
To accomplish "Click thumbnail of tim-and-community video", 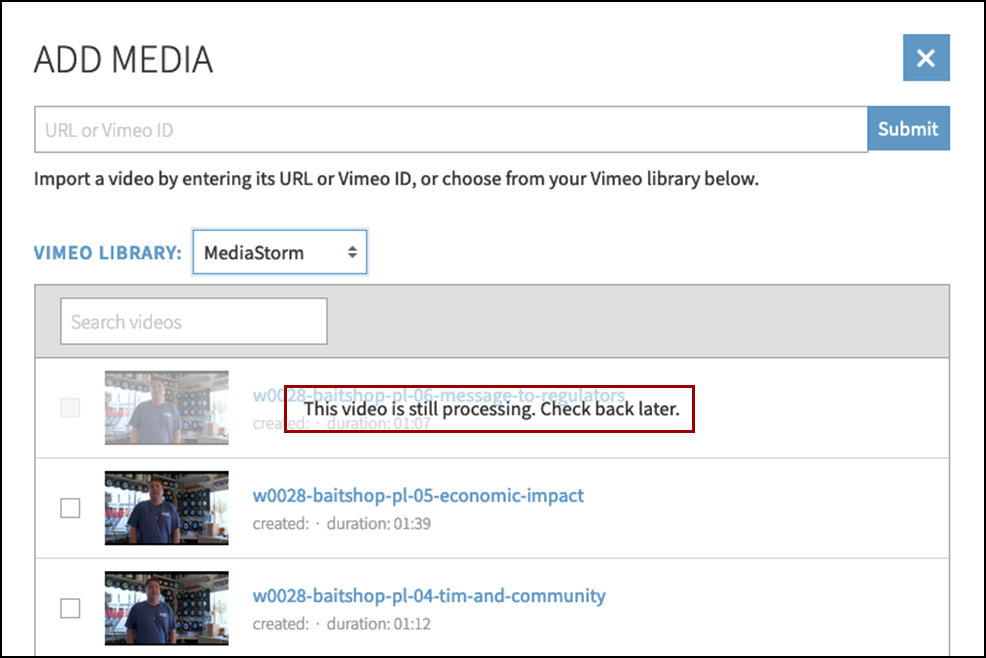I will [166, 608].
